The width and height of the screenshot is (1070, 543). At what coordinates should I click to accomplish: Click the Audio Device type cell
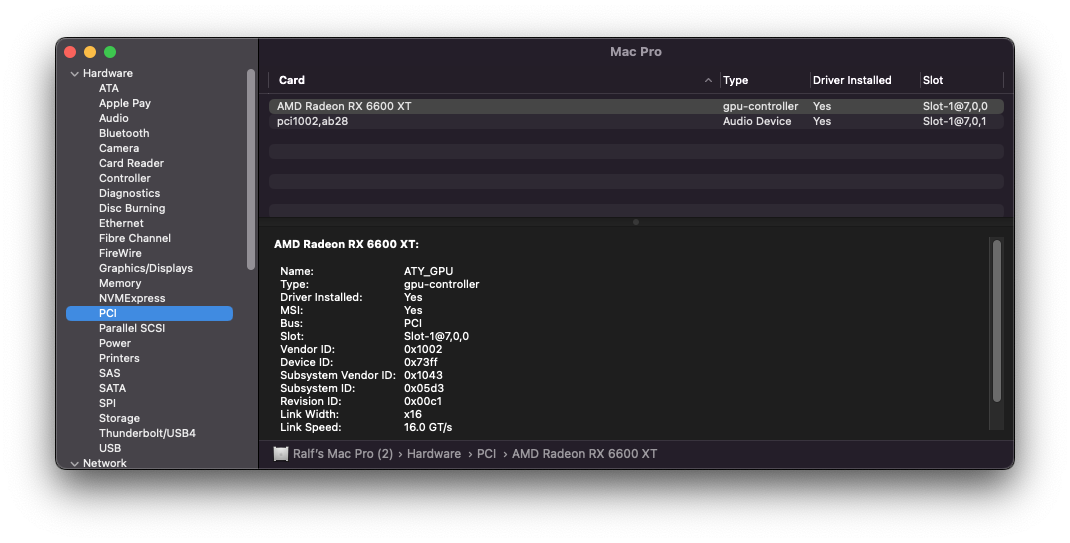tap(757, 121)
